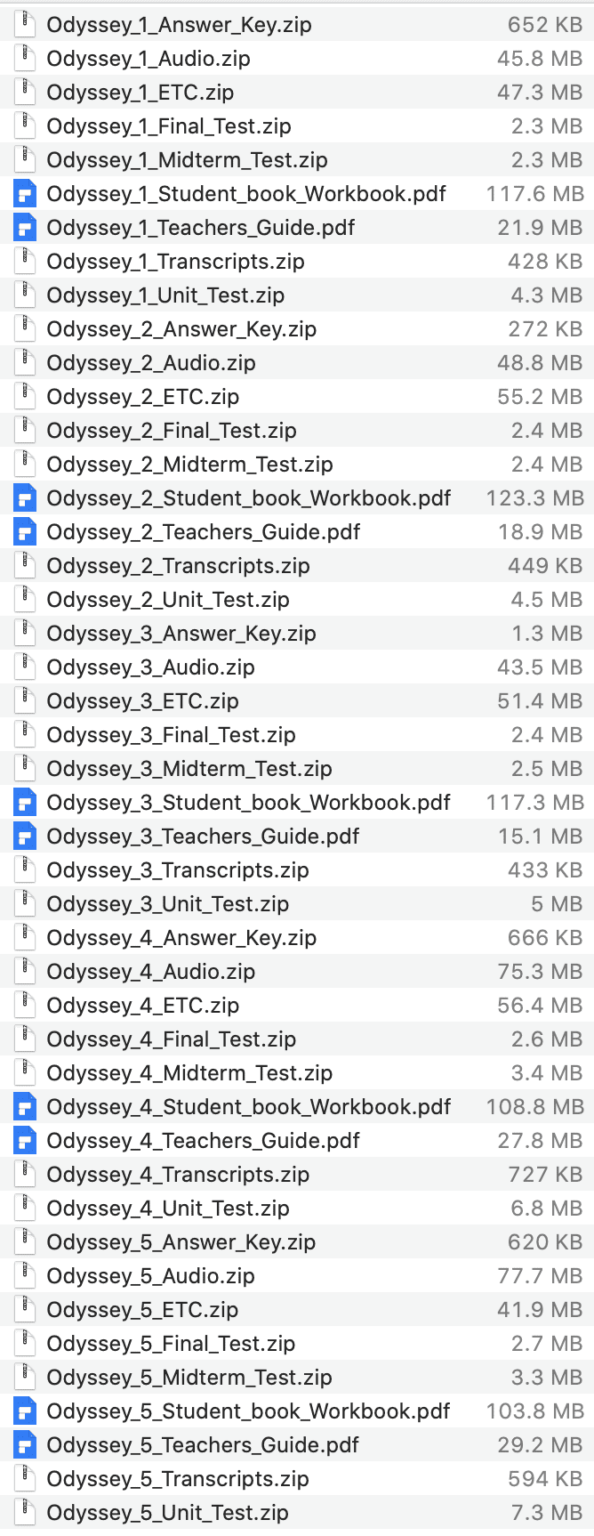Click the file icon for Odyssey_3_Transcripts.zip
This screenshot has height=1536, width=594.
[x=24, y=870]
